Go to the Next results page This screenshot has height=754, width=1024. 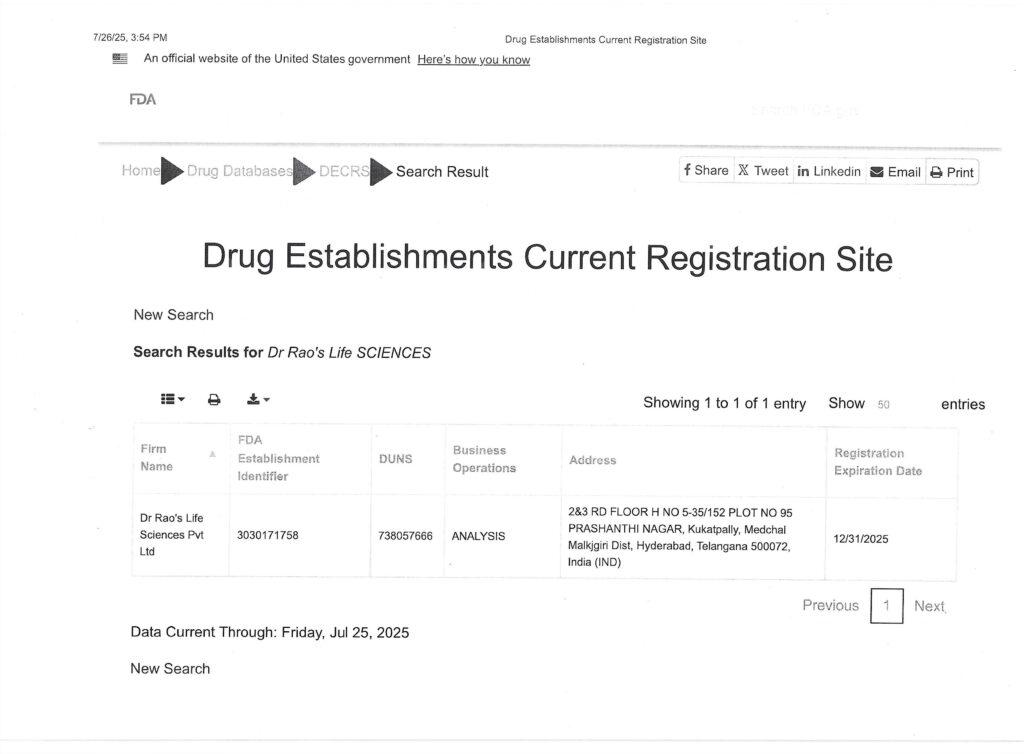(x=928, y=606)
